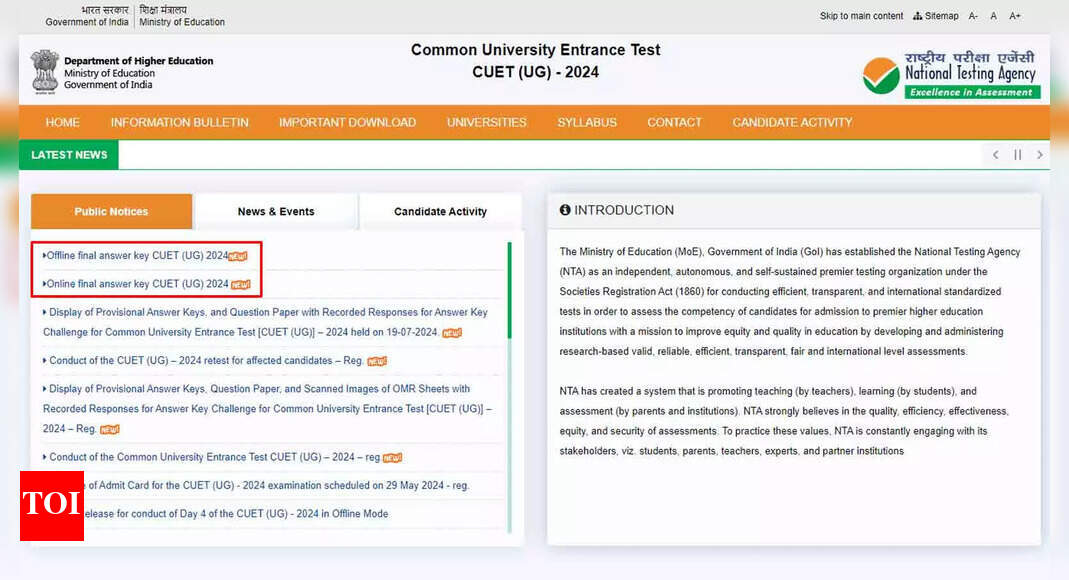Click the public notices green scrollbar
Screen dimensions: 1069x580
pos(509,291)
